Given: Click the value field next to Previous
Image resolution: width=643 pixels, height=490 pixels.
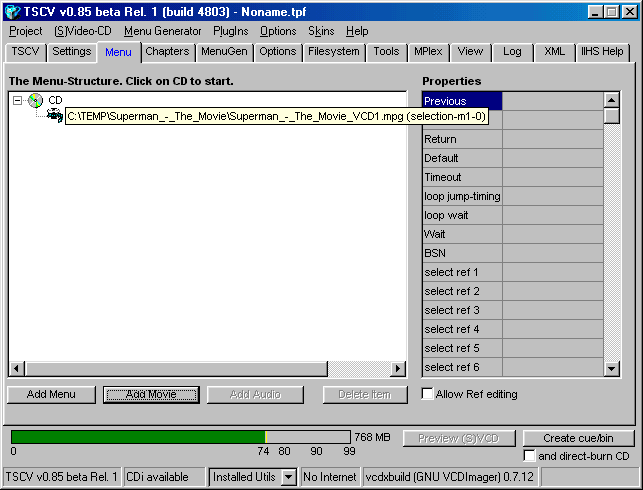Looking at the screenshot, I should (552, 101).
